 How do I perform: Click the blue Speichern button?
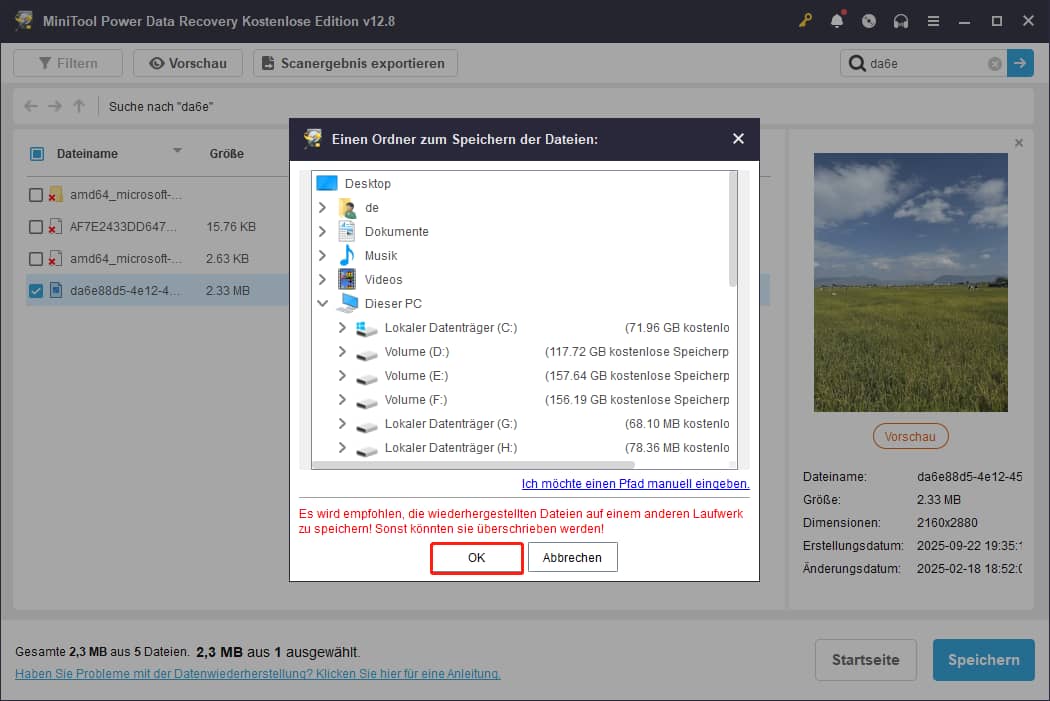(983, 659)
